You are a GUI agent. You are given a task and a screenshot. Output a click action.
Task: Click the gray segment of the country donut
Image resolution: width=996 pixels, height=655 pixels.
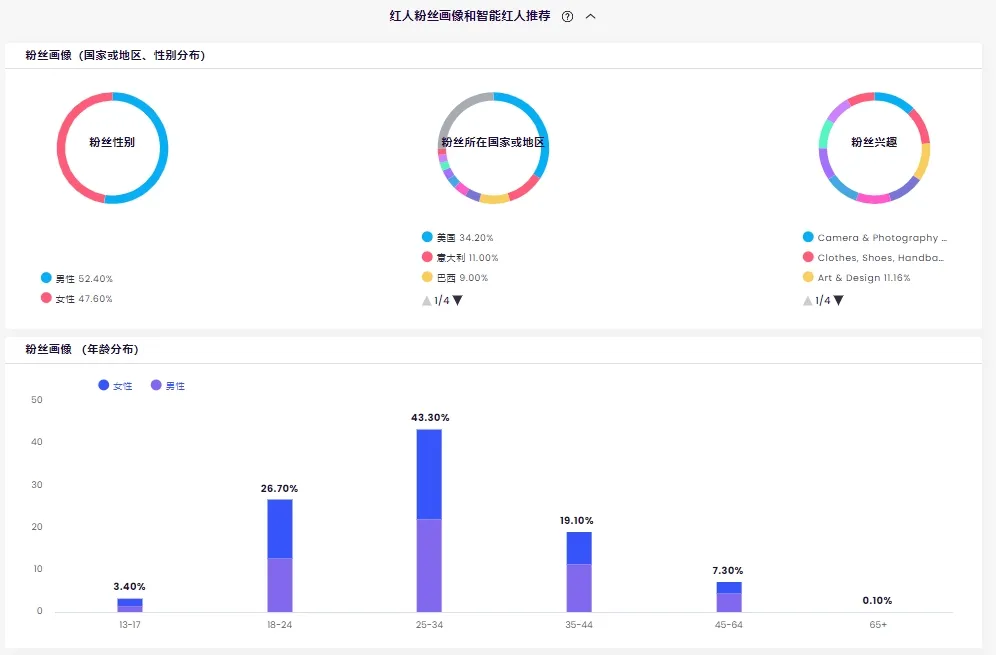[454, 111]
